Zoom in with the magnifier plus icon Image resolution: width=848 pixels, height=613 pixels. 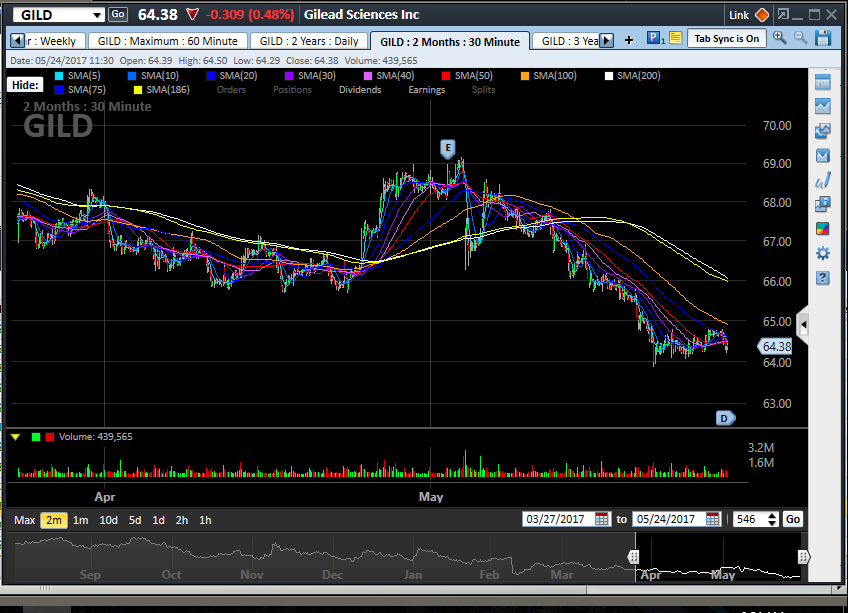[x=779, y=38]
